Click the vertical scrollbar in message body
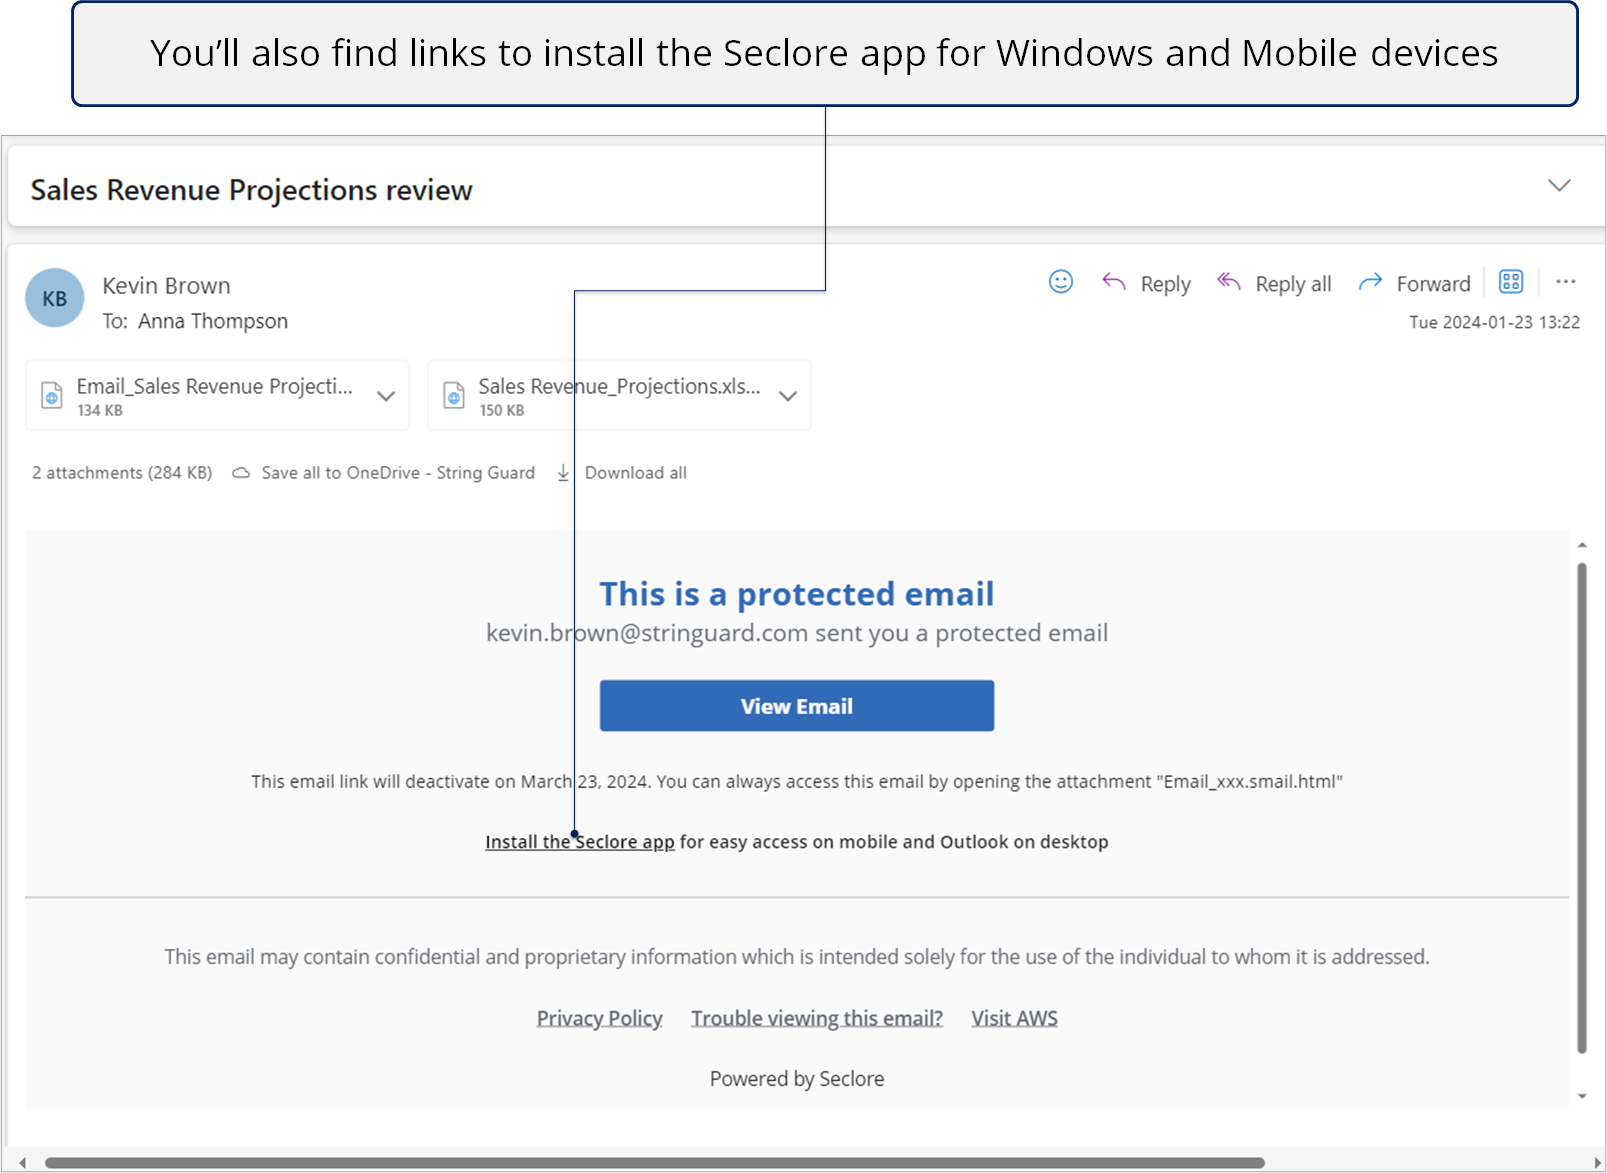 click(x=1582, y=808)
